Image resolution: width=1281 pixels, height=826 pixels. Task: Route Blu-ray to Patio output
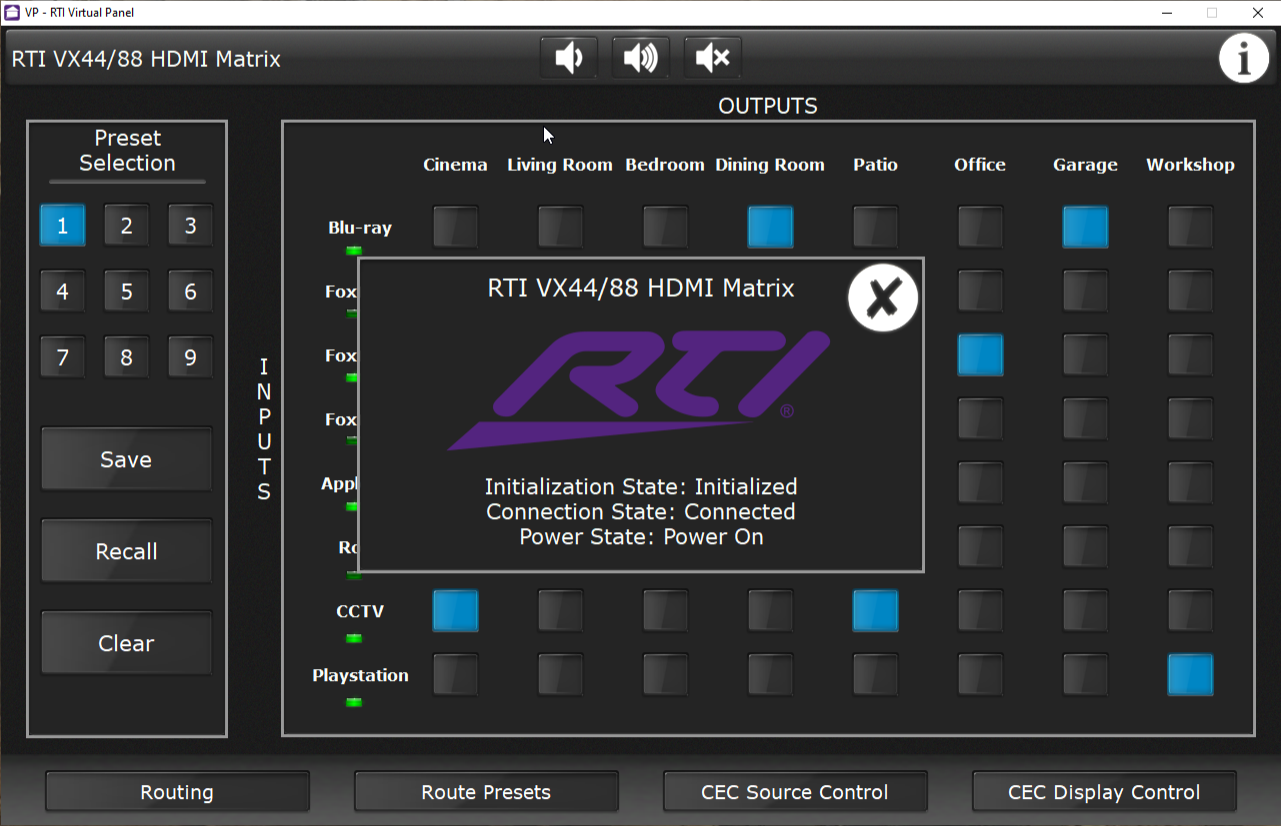click(x=875, y=227)
